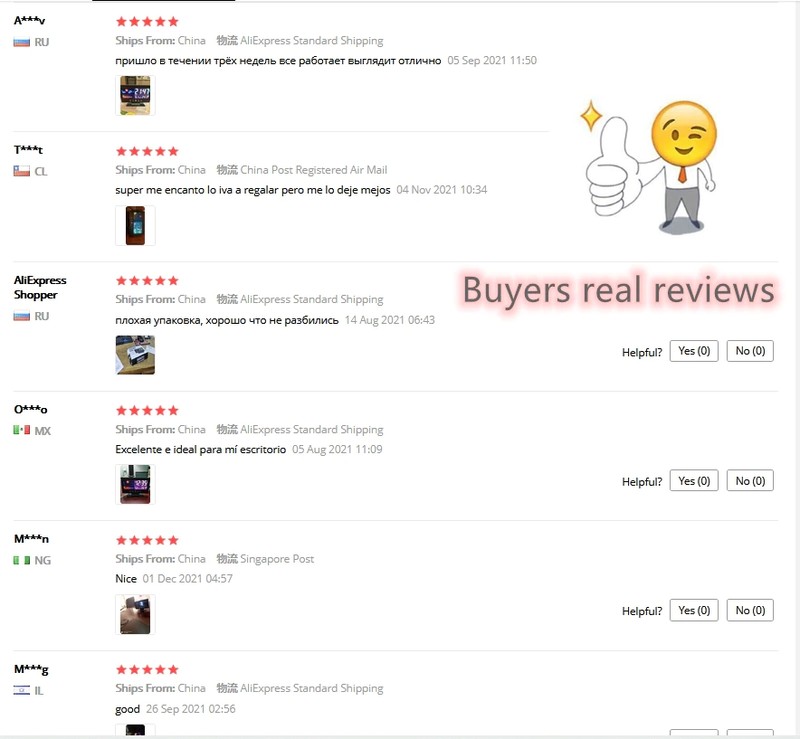
Task: Select the reviewer name M***g
Action: tap(31, 669)
